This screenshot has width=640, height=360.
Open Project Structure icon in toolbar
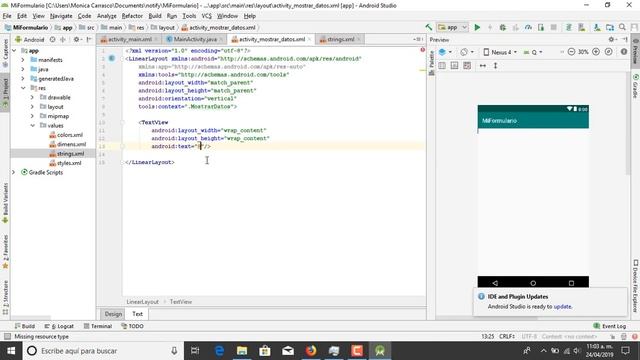(x=610, y=27)
